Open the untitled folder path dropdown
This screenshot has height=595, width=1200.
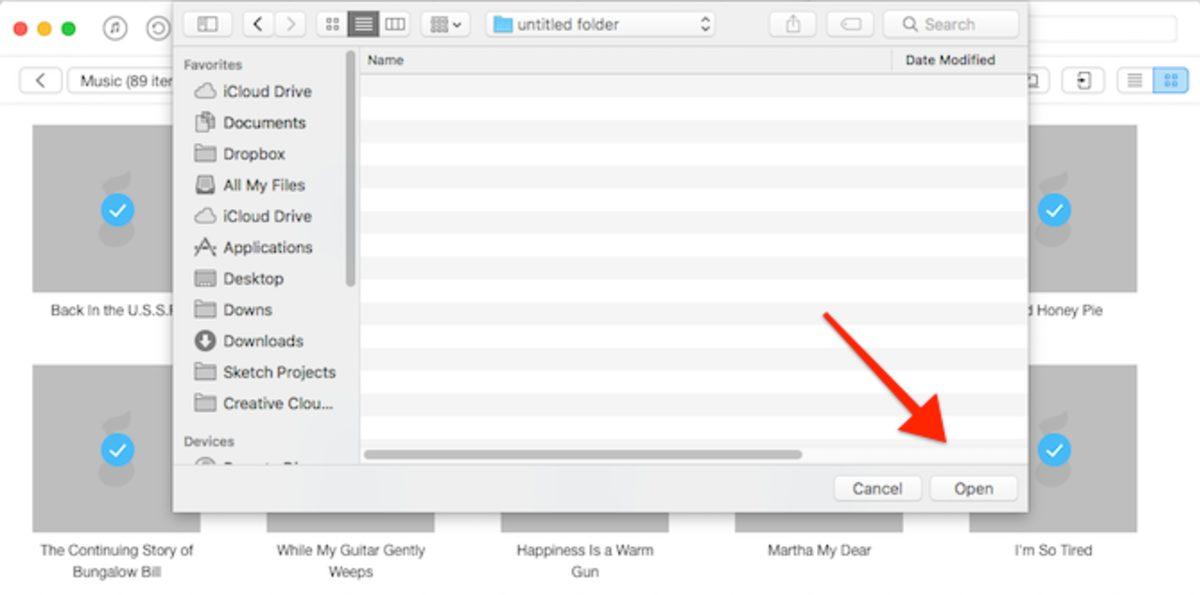point(600,24)
